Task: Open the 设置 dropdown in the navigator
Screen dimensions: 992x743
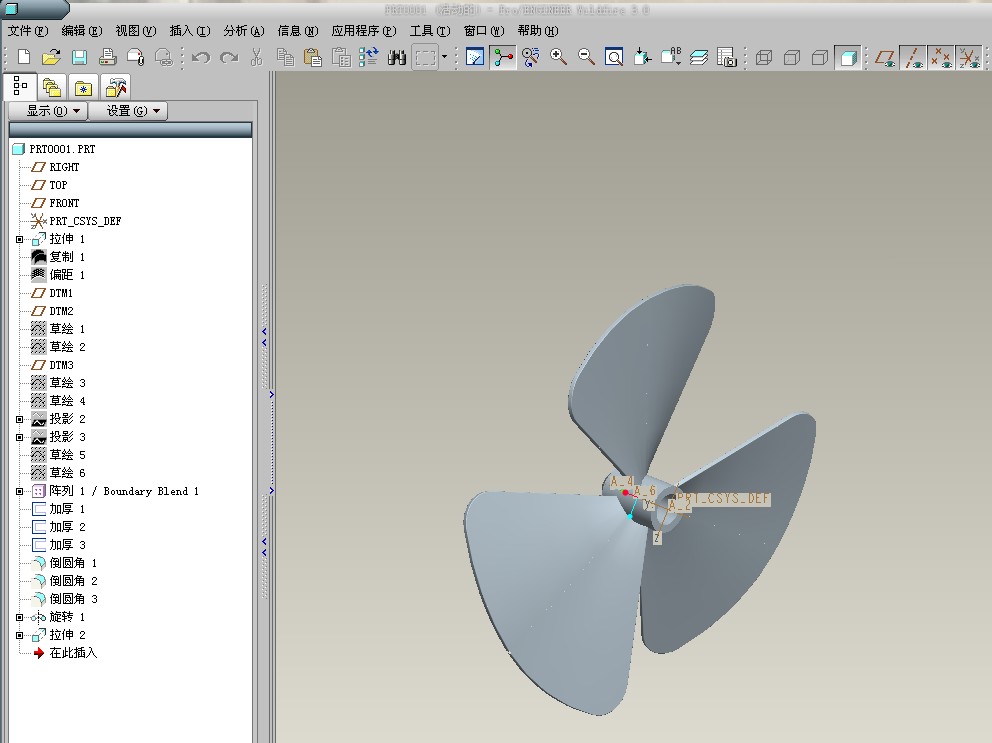Action: coord(128,111)
